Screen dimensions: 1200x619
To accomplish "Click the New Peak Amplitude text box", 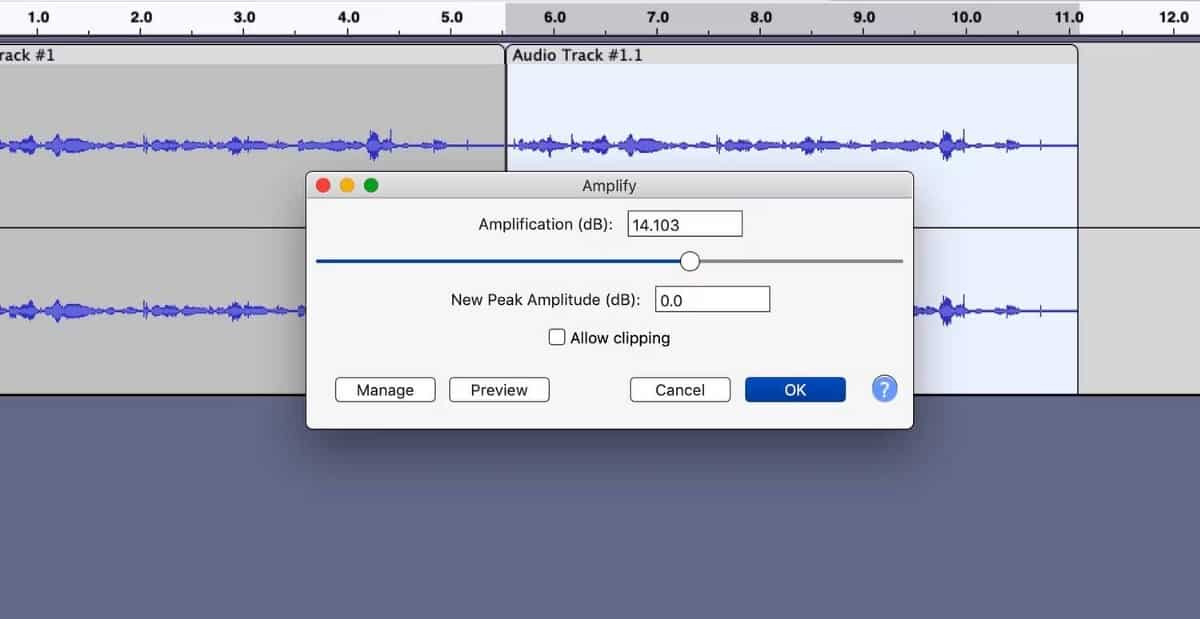I will (712, 298).
